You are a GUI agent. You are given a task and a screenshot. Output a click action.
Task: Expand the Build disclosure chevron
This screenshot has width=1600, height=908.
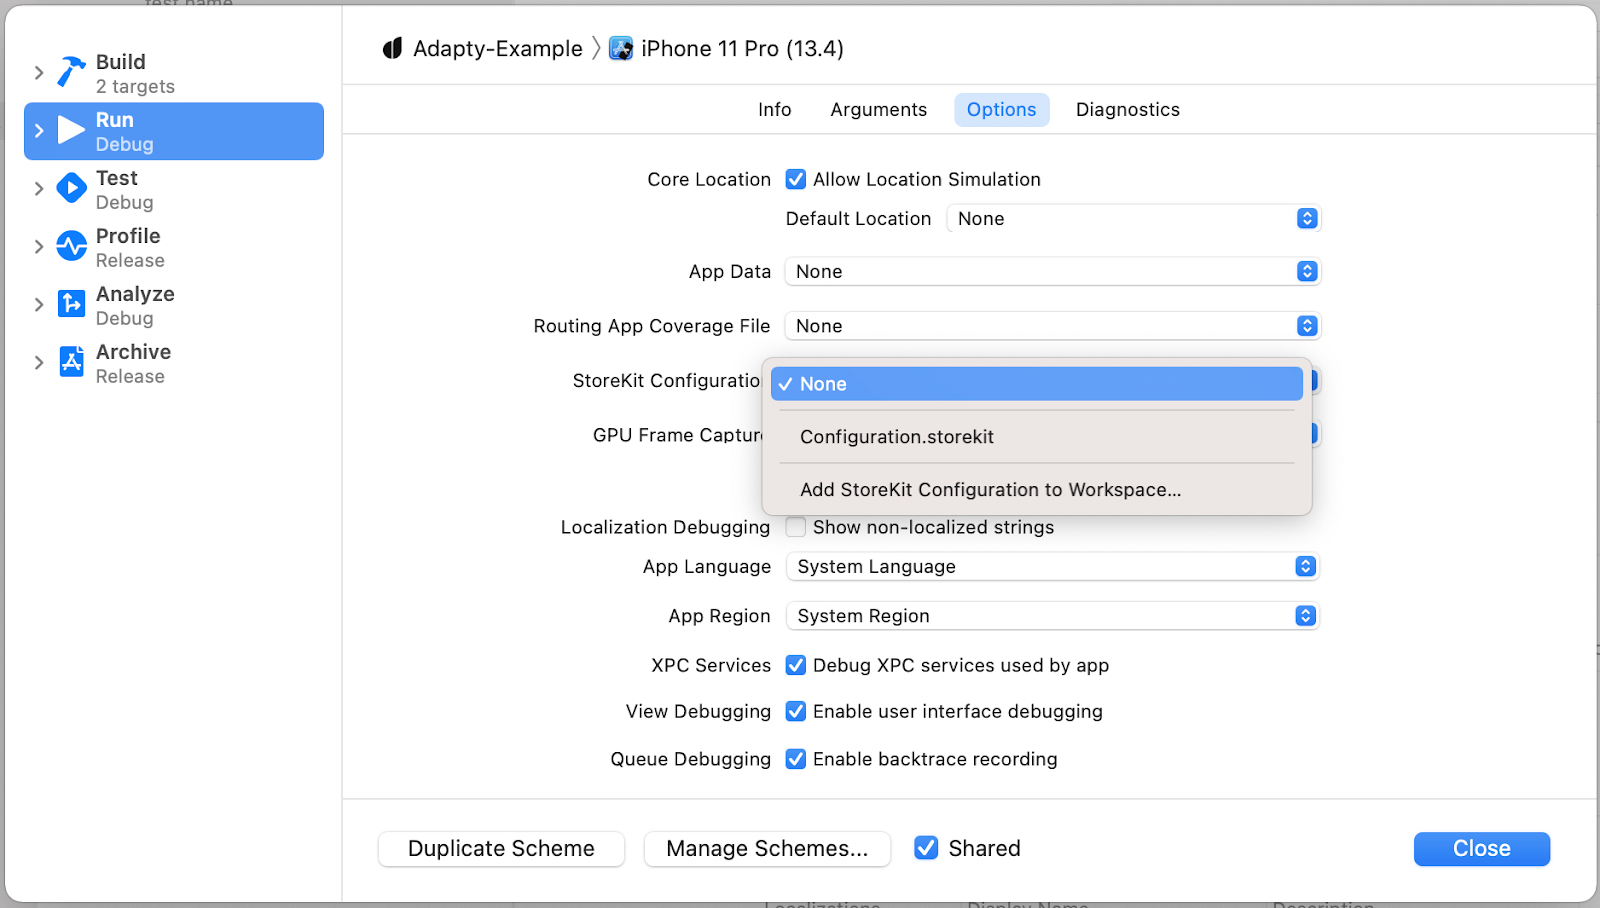click(x=39, y=73)
